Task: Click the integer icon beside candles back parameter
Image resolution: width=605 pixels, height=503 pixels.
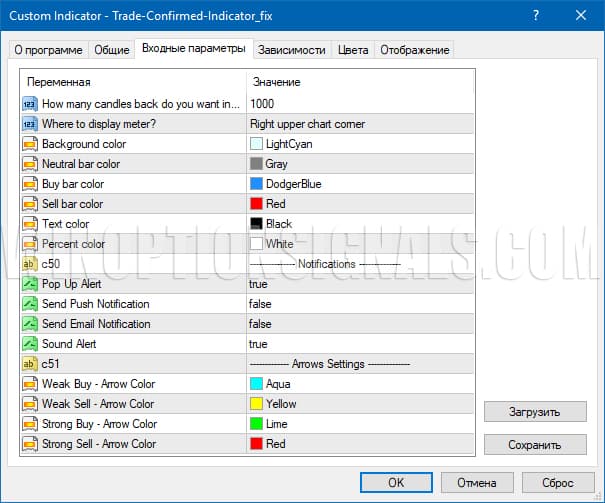Action: pos(29,104)
